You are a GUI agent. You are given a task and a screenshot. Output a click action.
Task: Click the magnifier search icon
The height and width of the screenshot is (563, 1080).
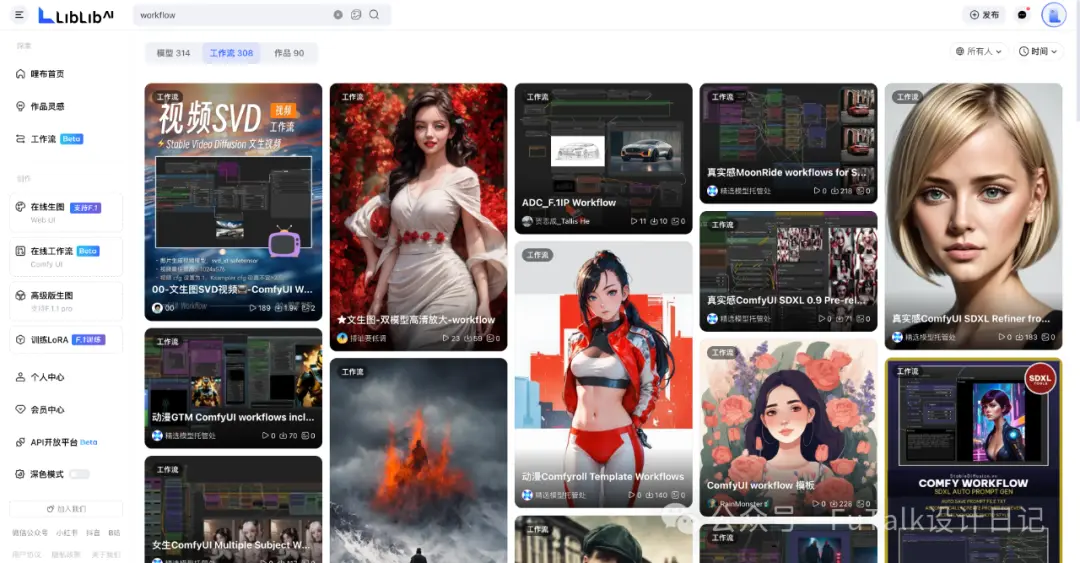pyautogui.click(x=374, y=14)
